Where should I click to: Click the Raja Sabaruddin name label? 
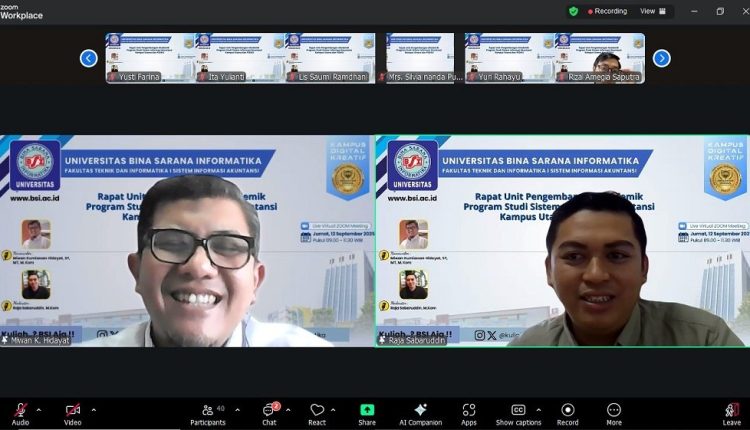coord(412,341)
